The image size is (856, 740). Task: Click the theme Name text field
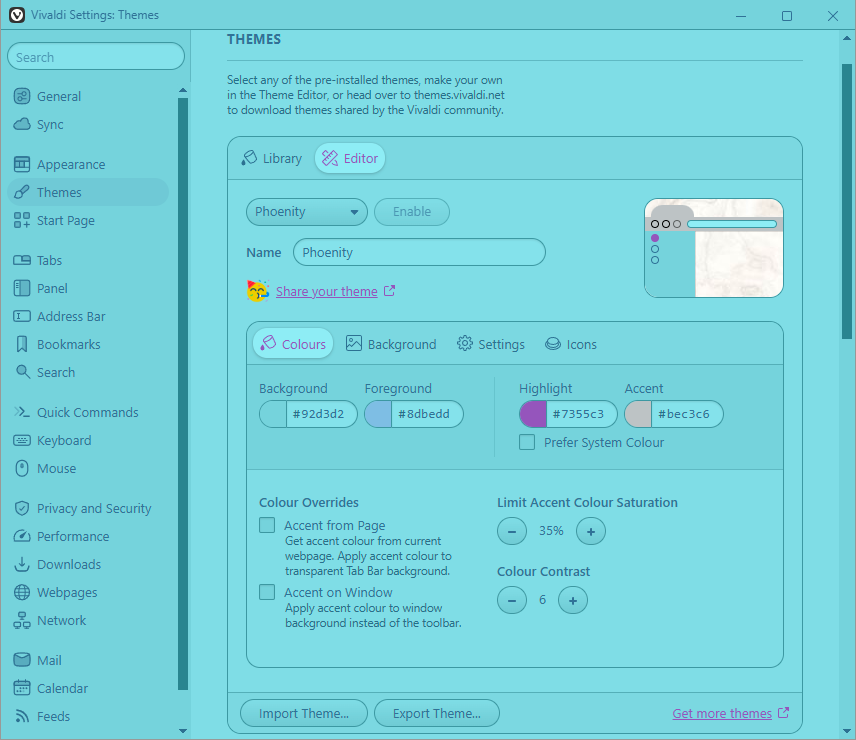pos(419,252)
